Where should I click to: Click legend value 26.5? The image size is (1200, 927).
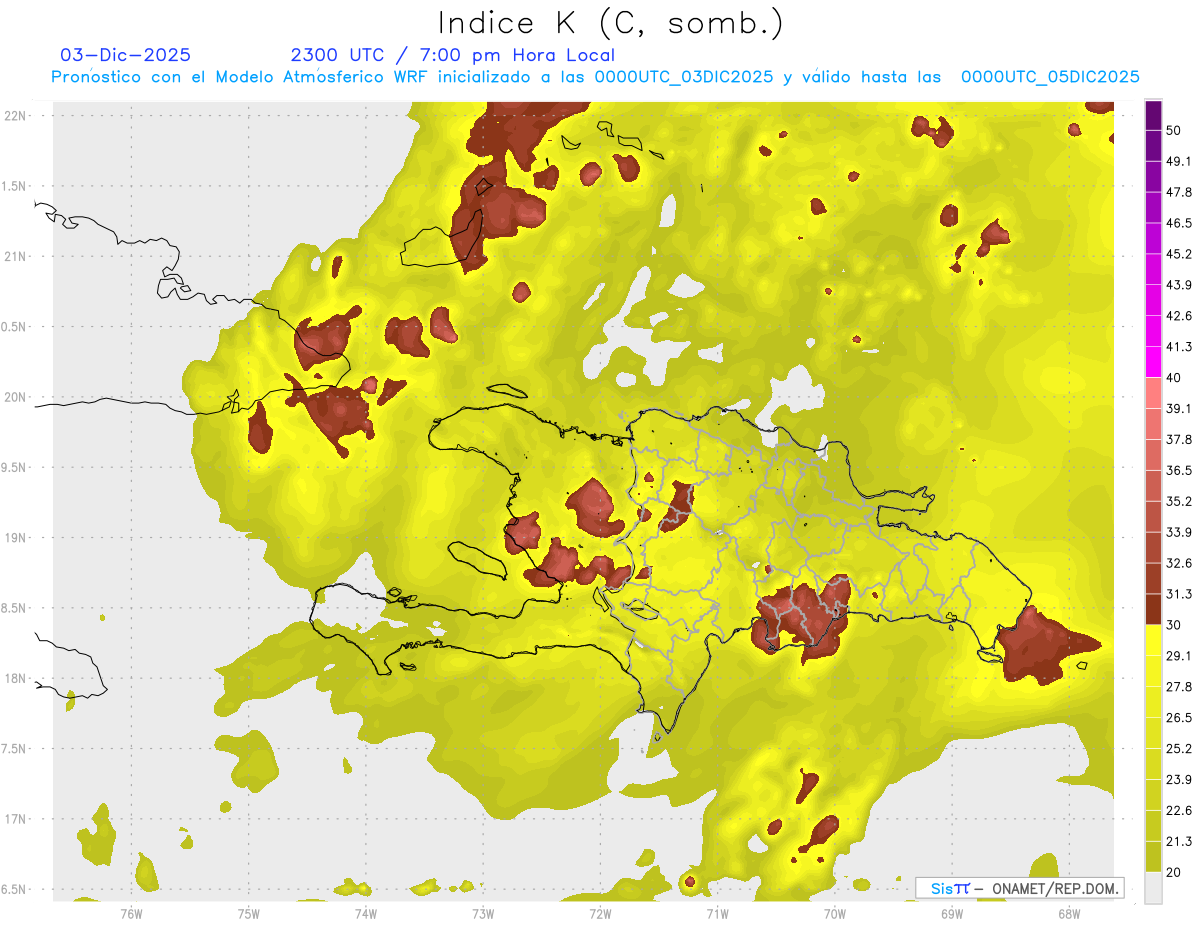[x=1179, y=717]
